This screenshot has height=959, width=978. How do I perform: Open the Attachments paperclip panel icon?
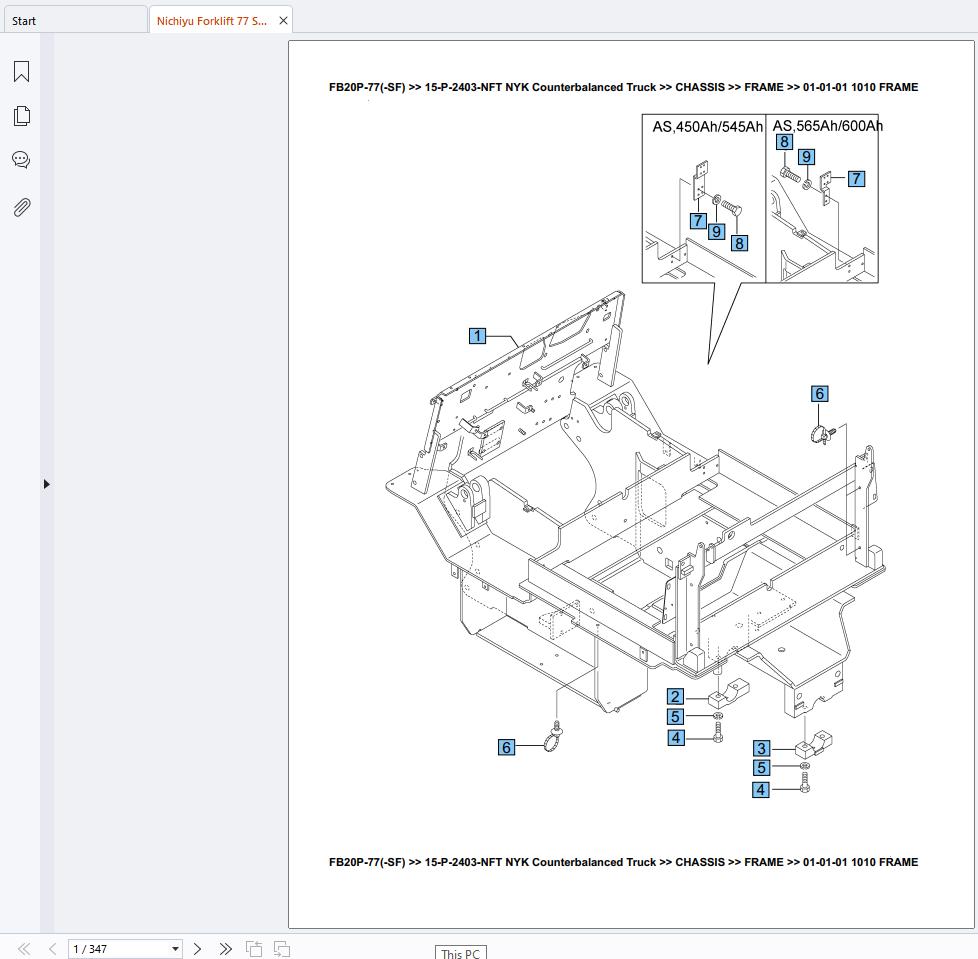tap(21, 207)
